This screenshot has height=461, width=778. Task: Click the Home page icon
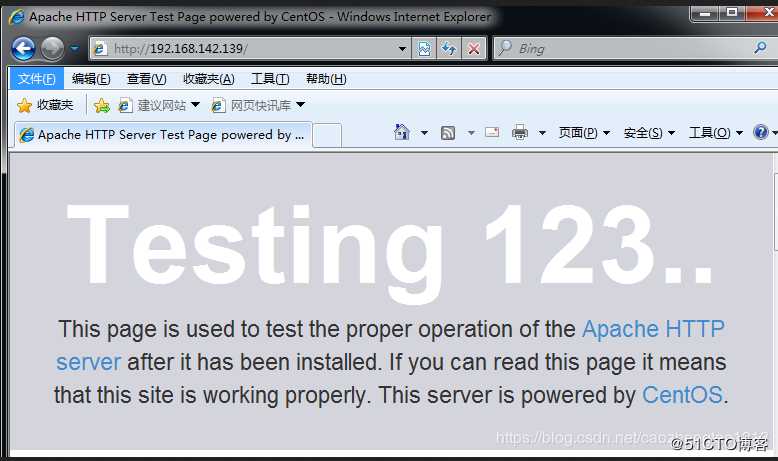tap(401, 132)
